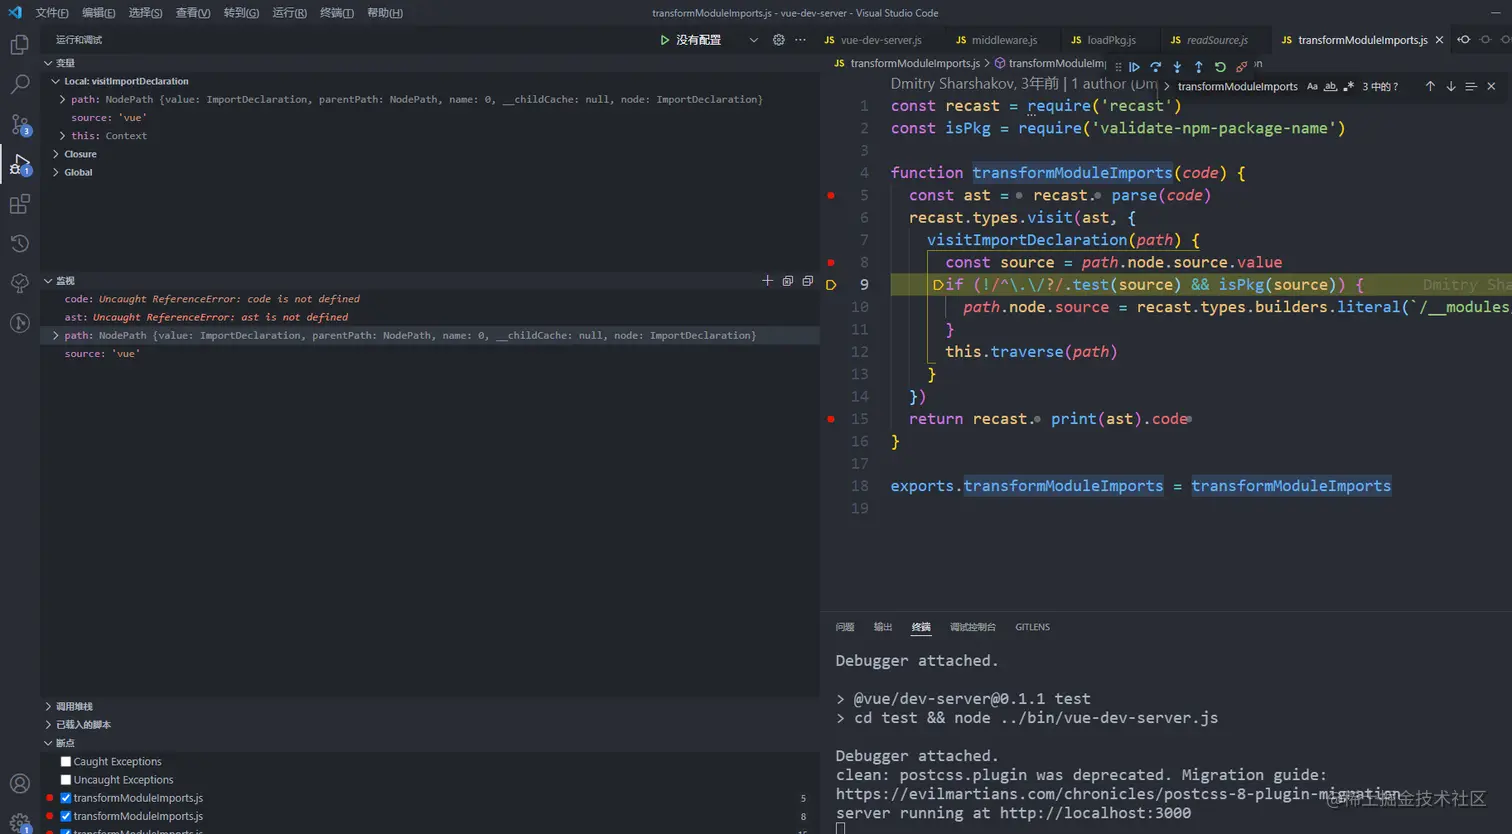Open the 终端 menu
Image resolution: width=1512 pixels, height=834 pixels.
[x=337, y=12]
